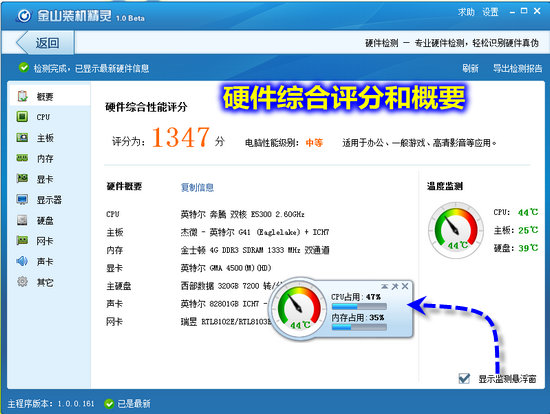Open the 主板 motherboard sidebar icon
This screenshot has width=550, height=414.
click(x=22, y=138)
